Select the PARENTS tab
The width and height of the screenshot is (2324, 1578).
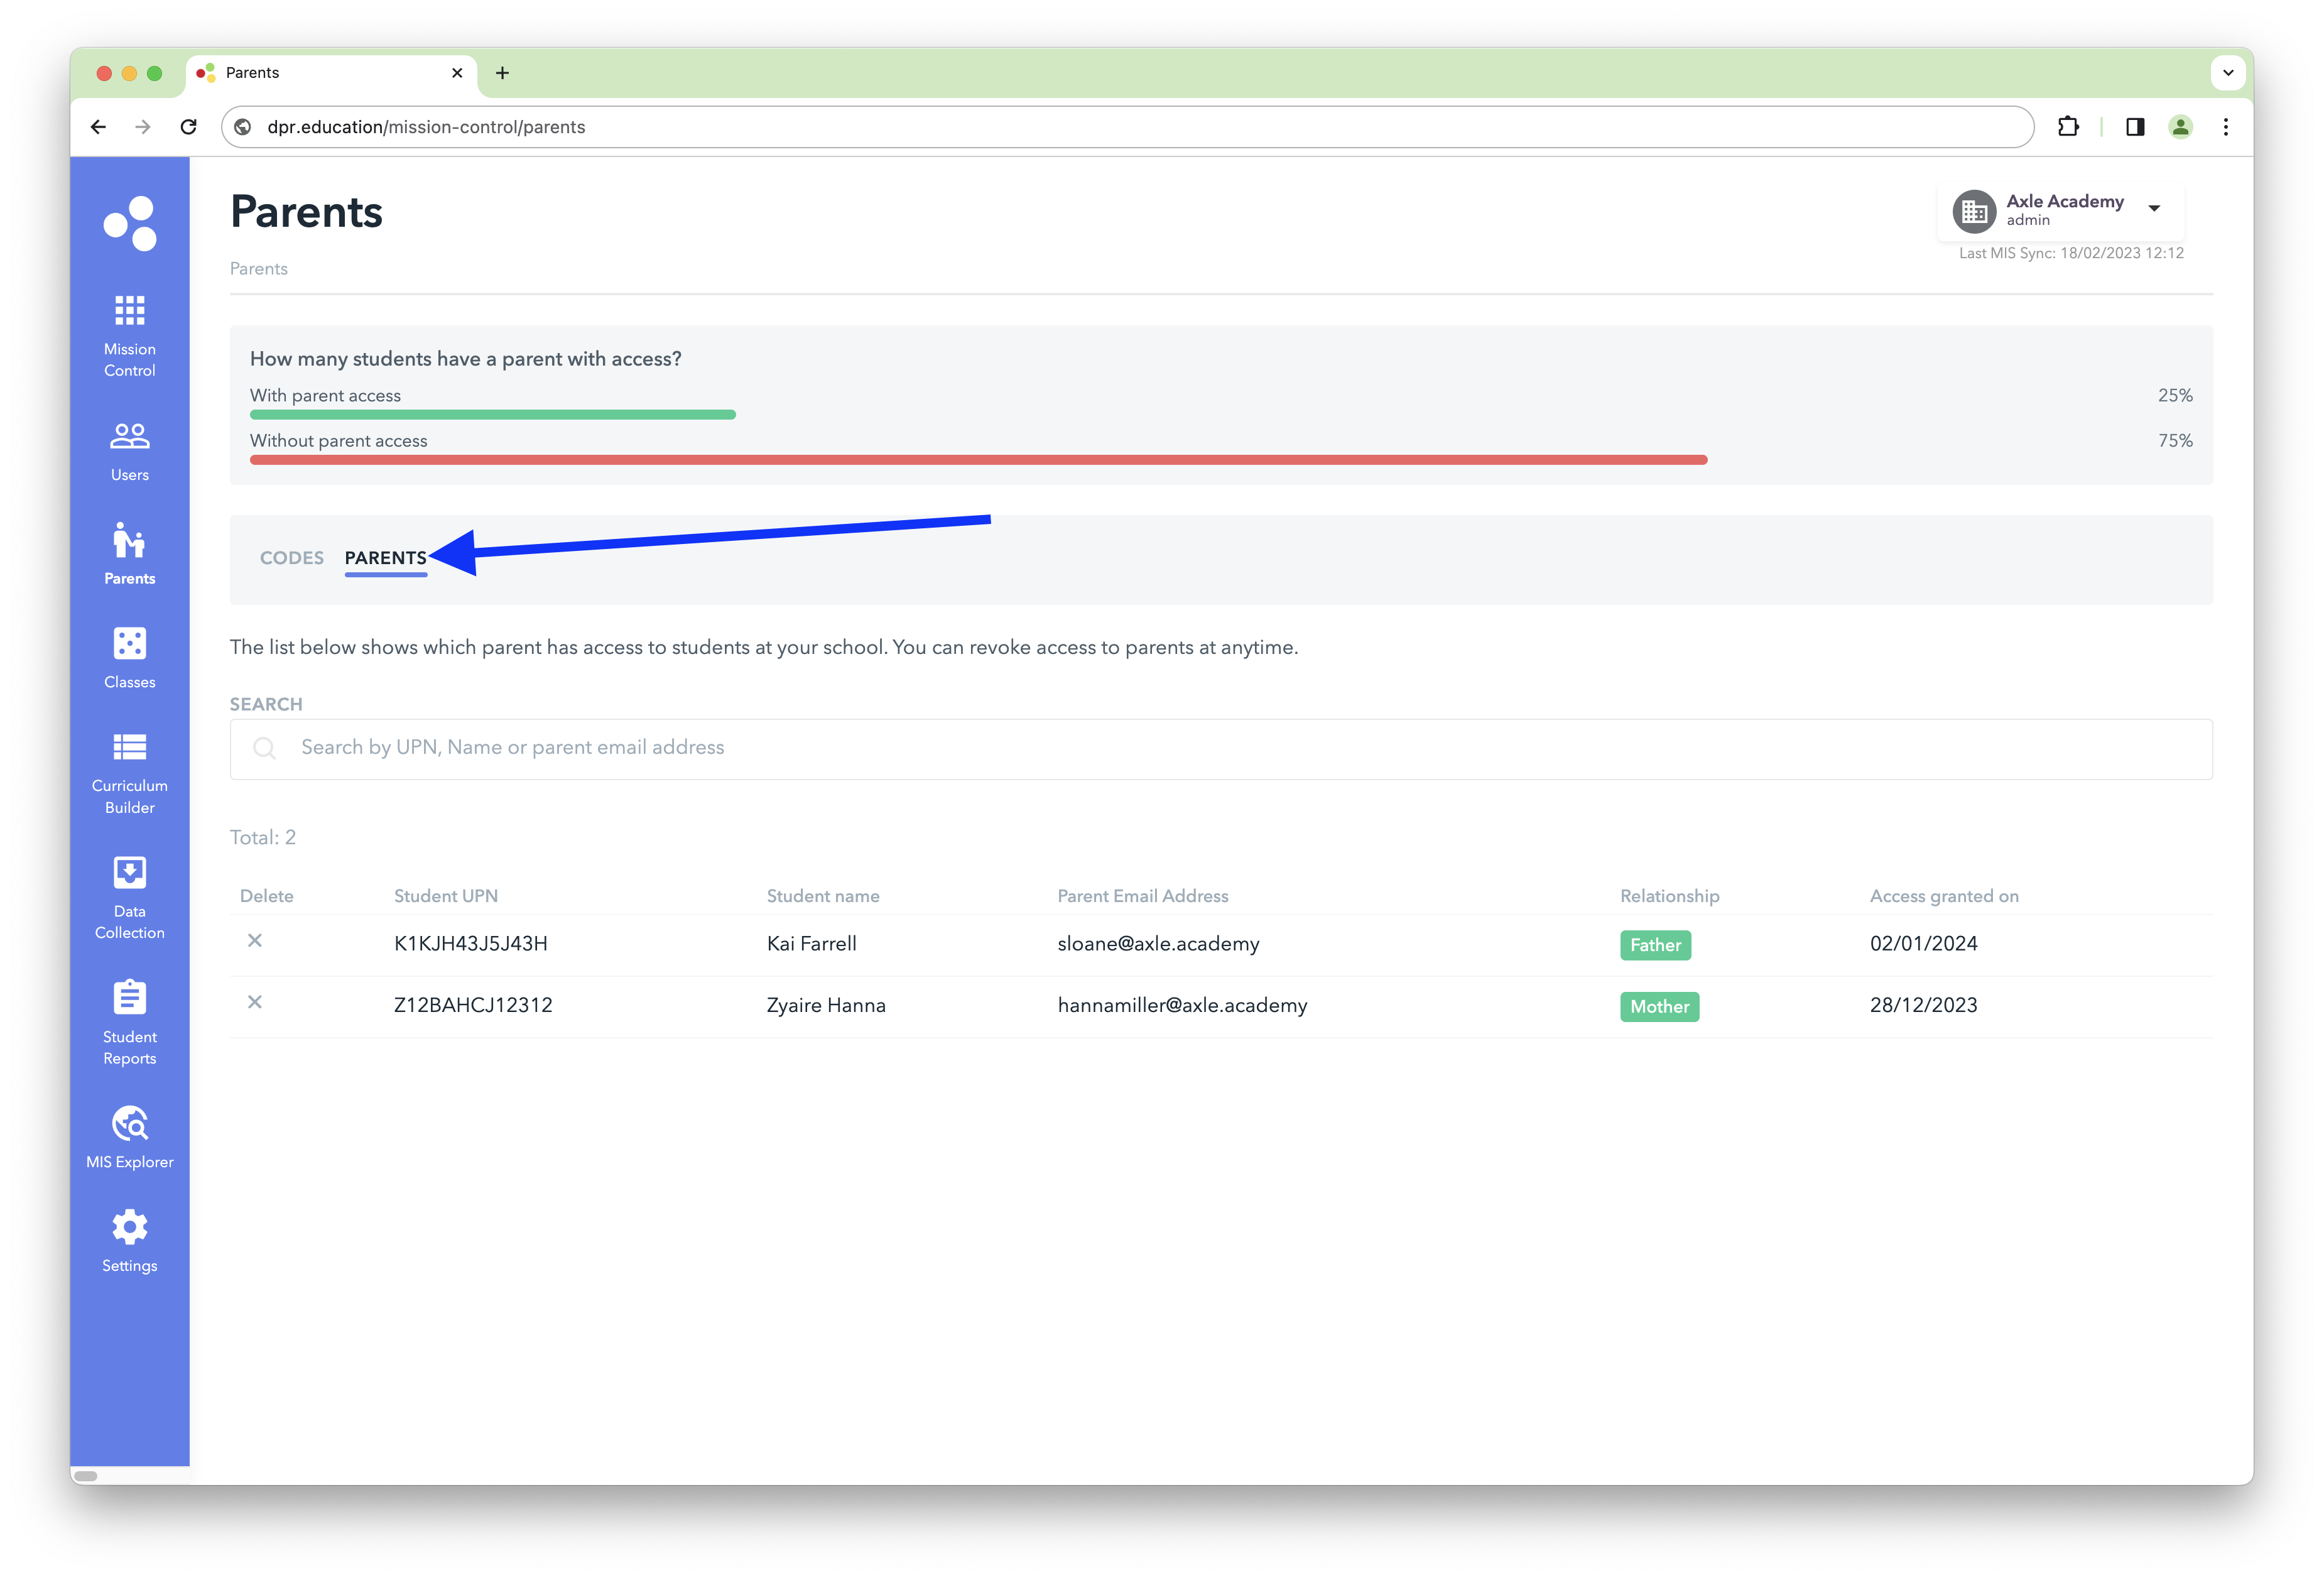[x=386, y=558]
